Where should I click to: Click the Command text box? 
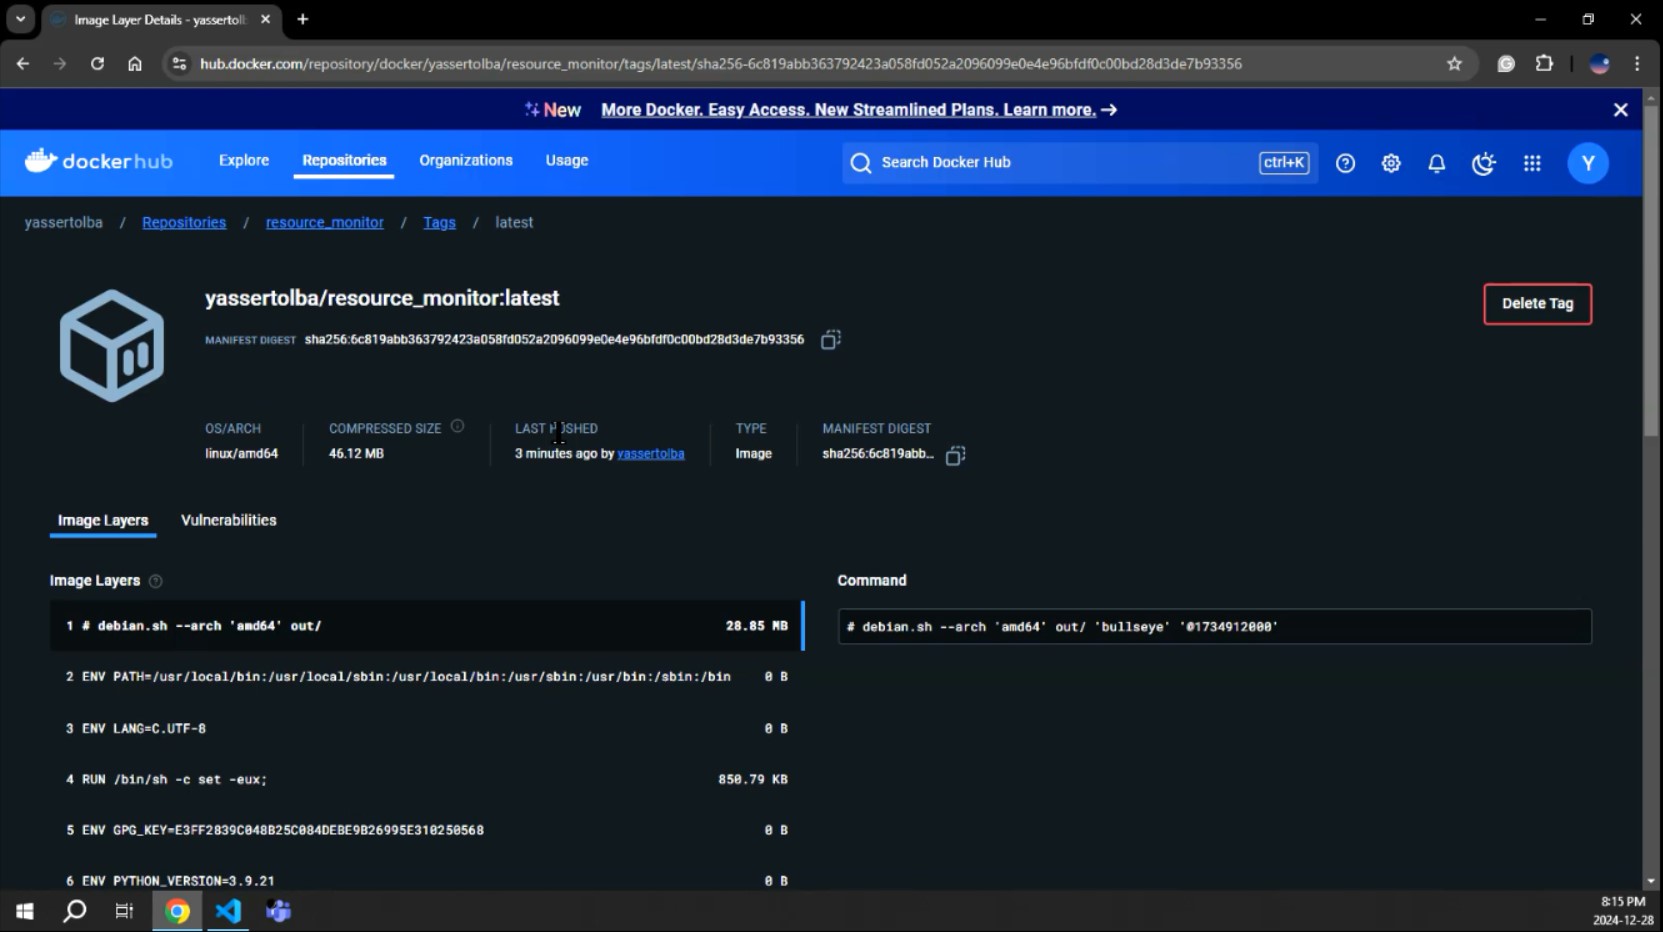[x=1214, y=627]
